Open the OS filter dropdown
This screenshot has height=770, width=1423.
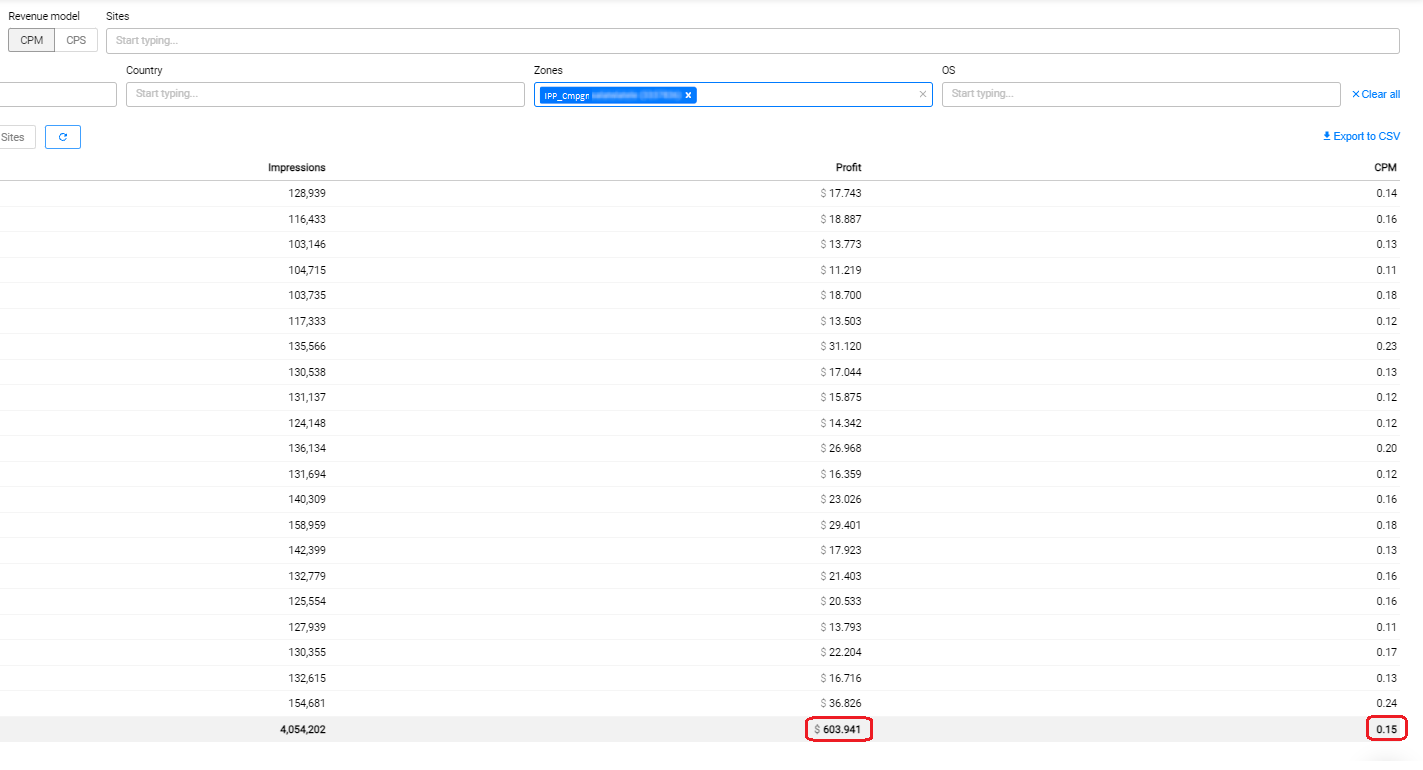click(x=1140, y=94)
